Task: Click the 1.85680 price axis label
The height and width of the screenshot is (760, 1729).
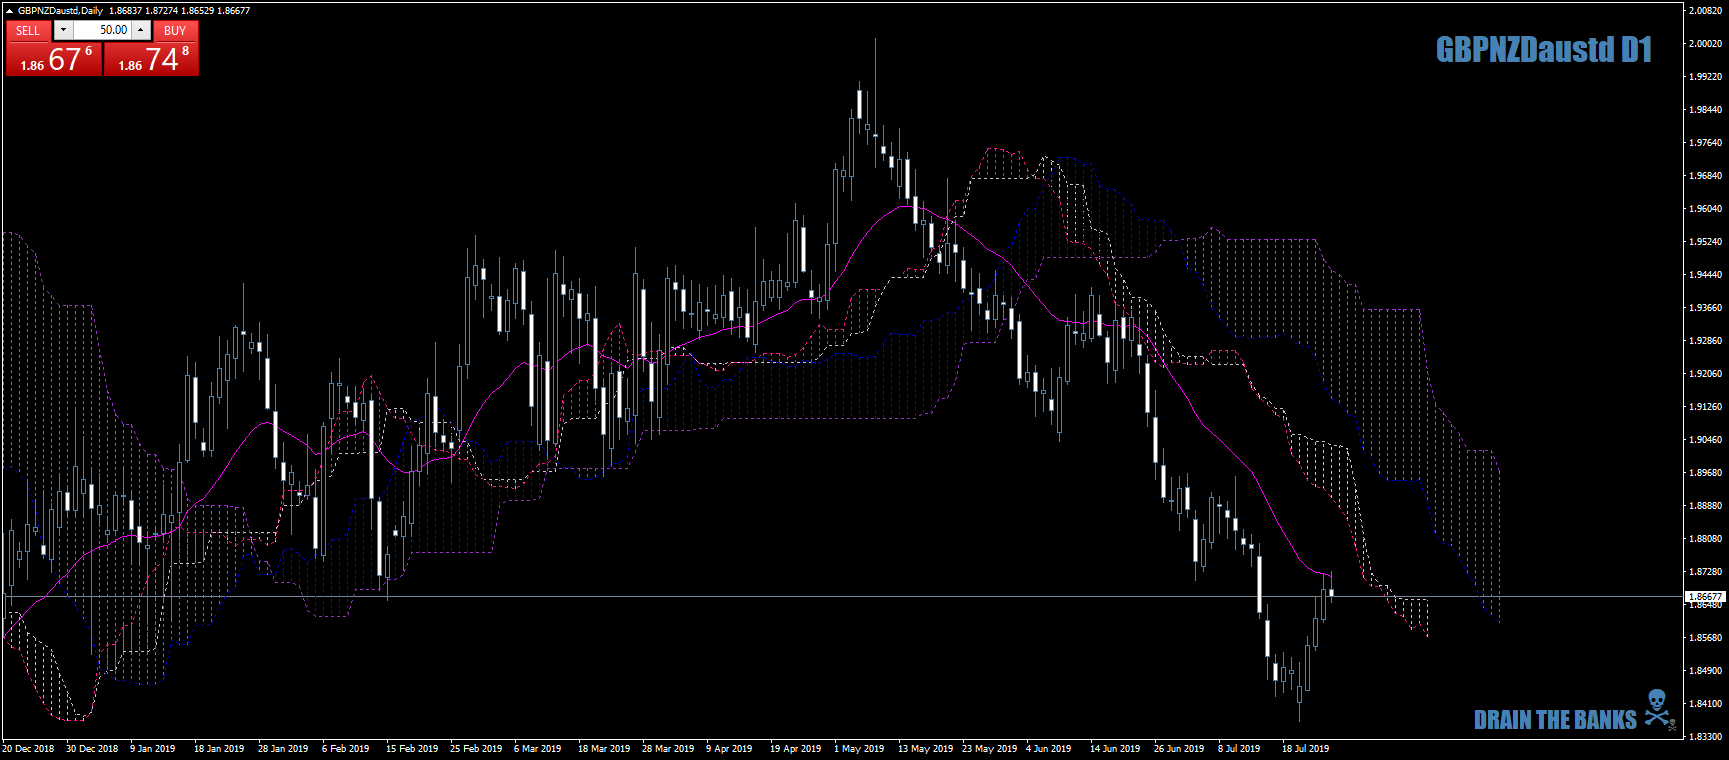Action: click(x=1705, y=637)
